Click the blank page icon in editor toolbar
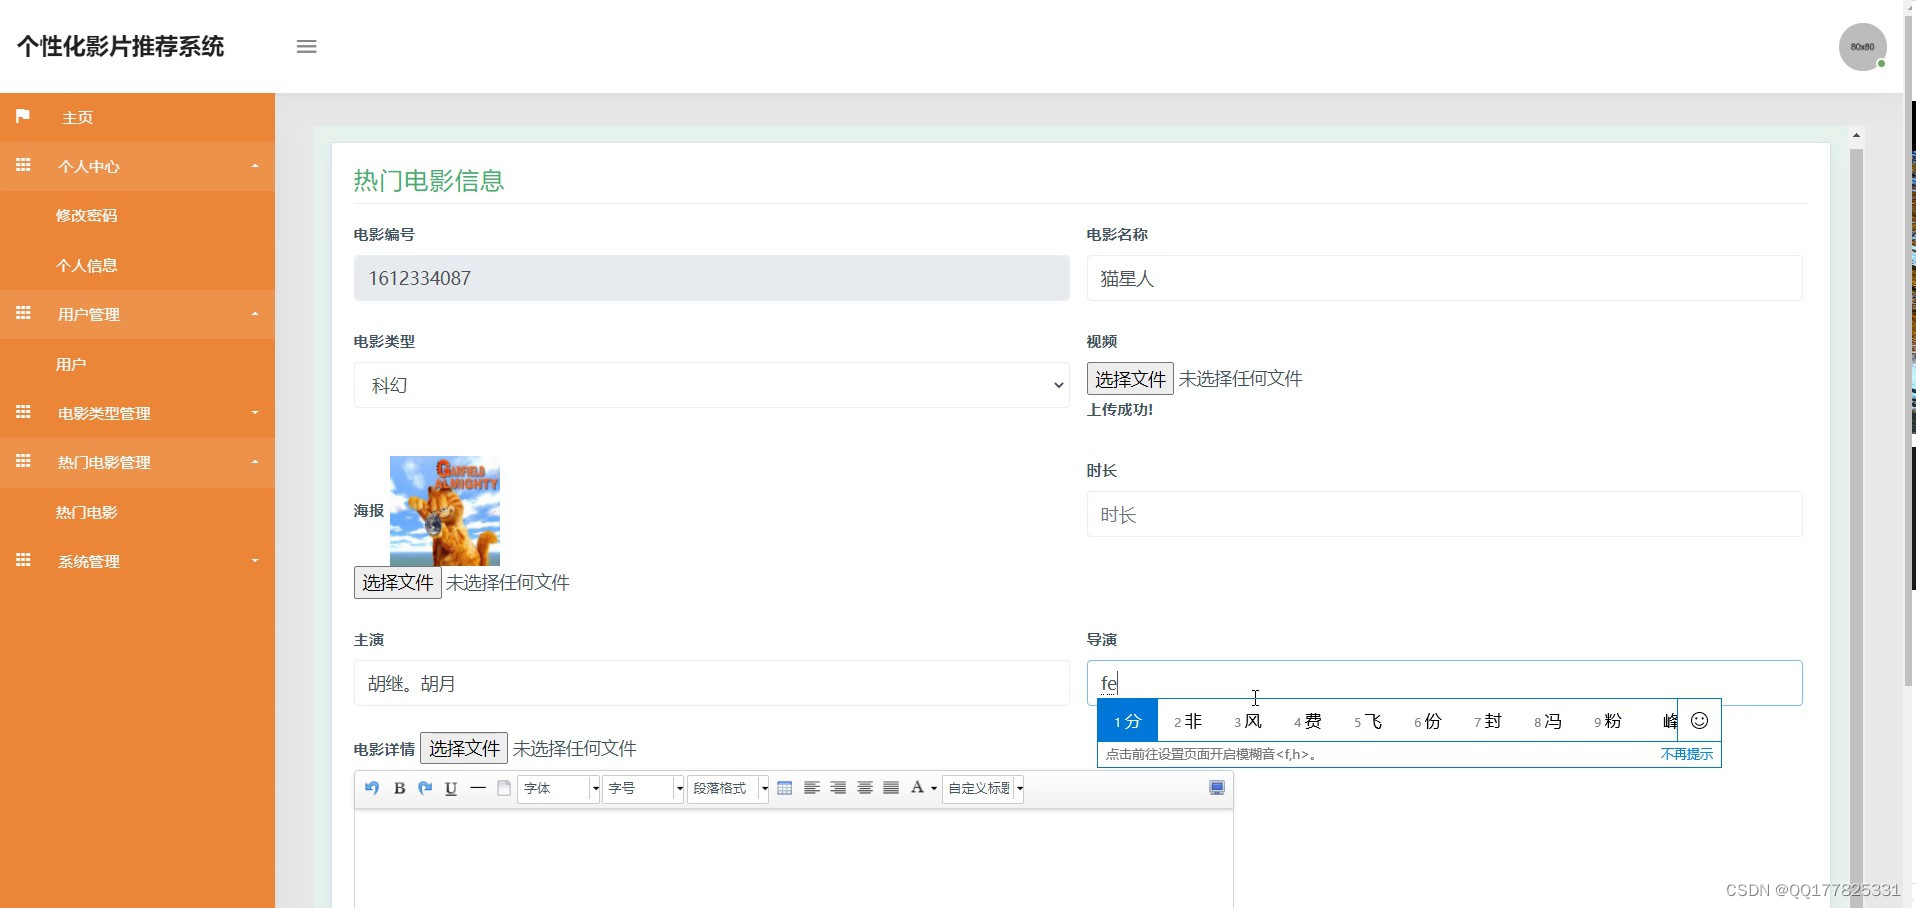Screen dimensions: 1916x908 click(504, 788)
